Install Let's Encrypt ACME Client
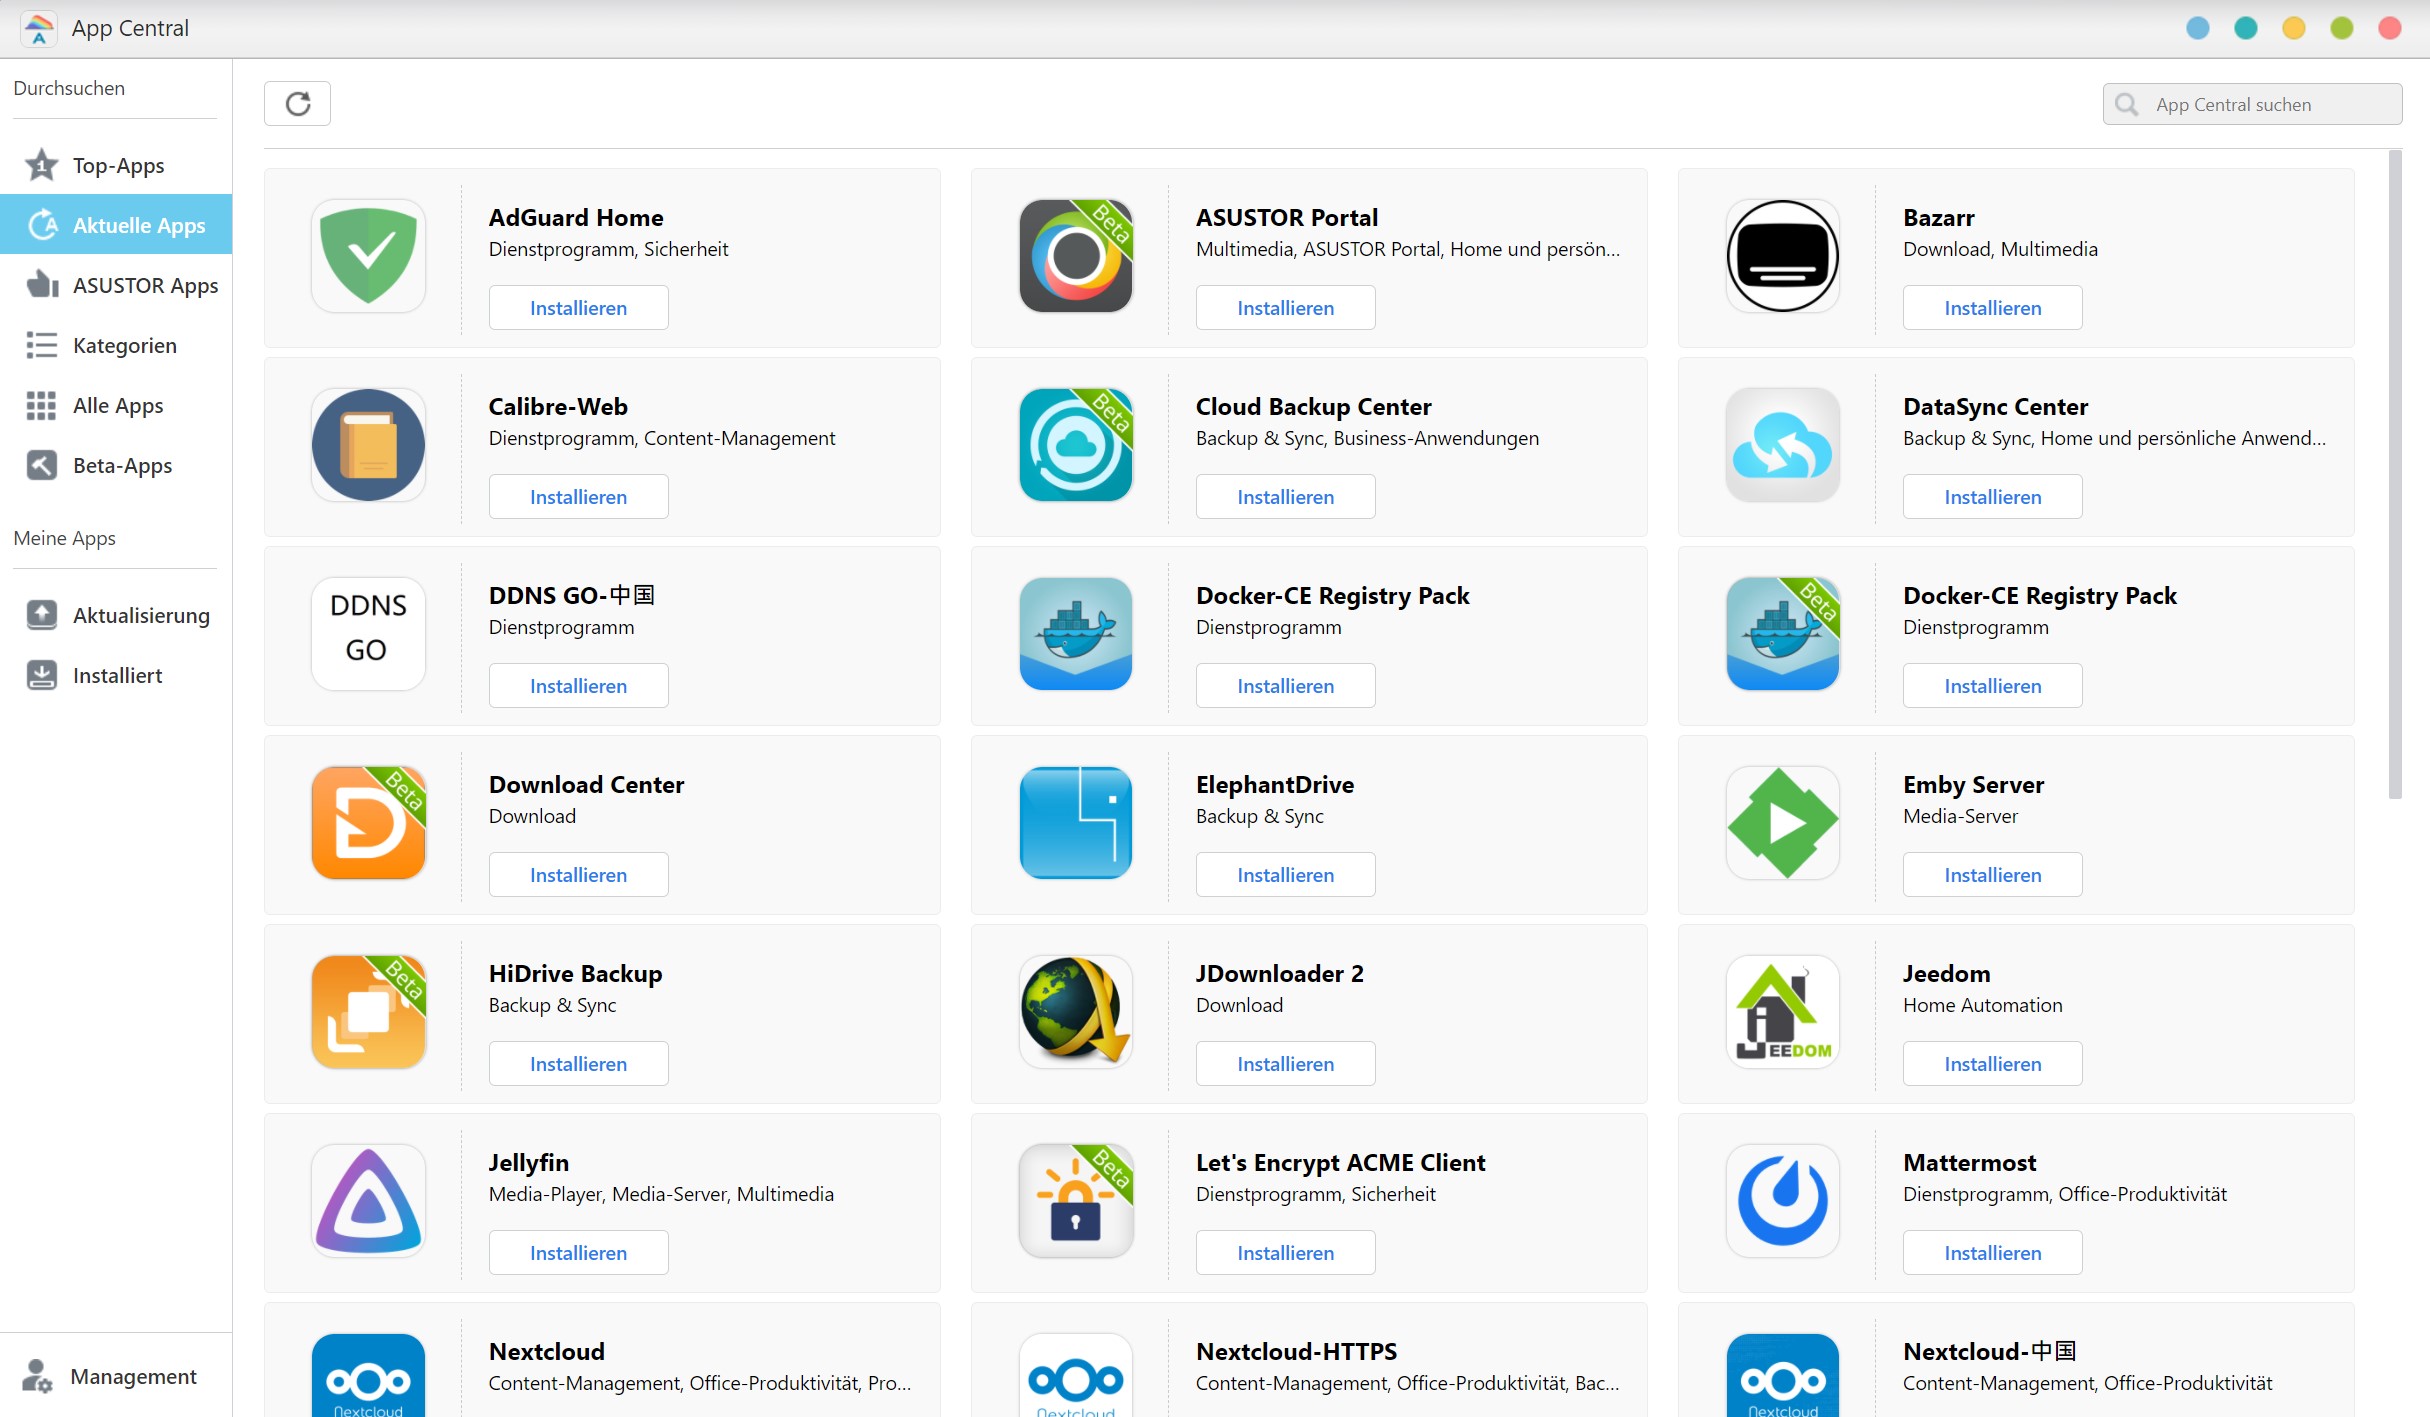 click(x=1285, y=1253)
